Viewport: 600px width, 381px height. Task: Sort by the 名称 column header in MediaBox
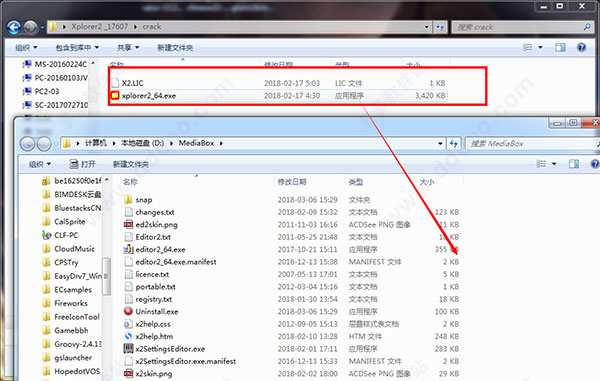pyautogui.click(x=130, y=182)
